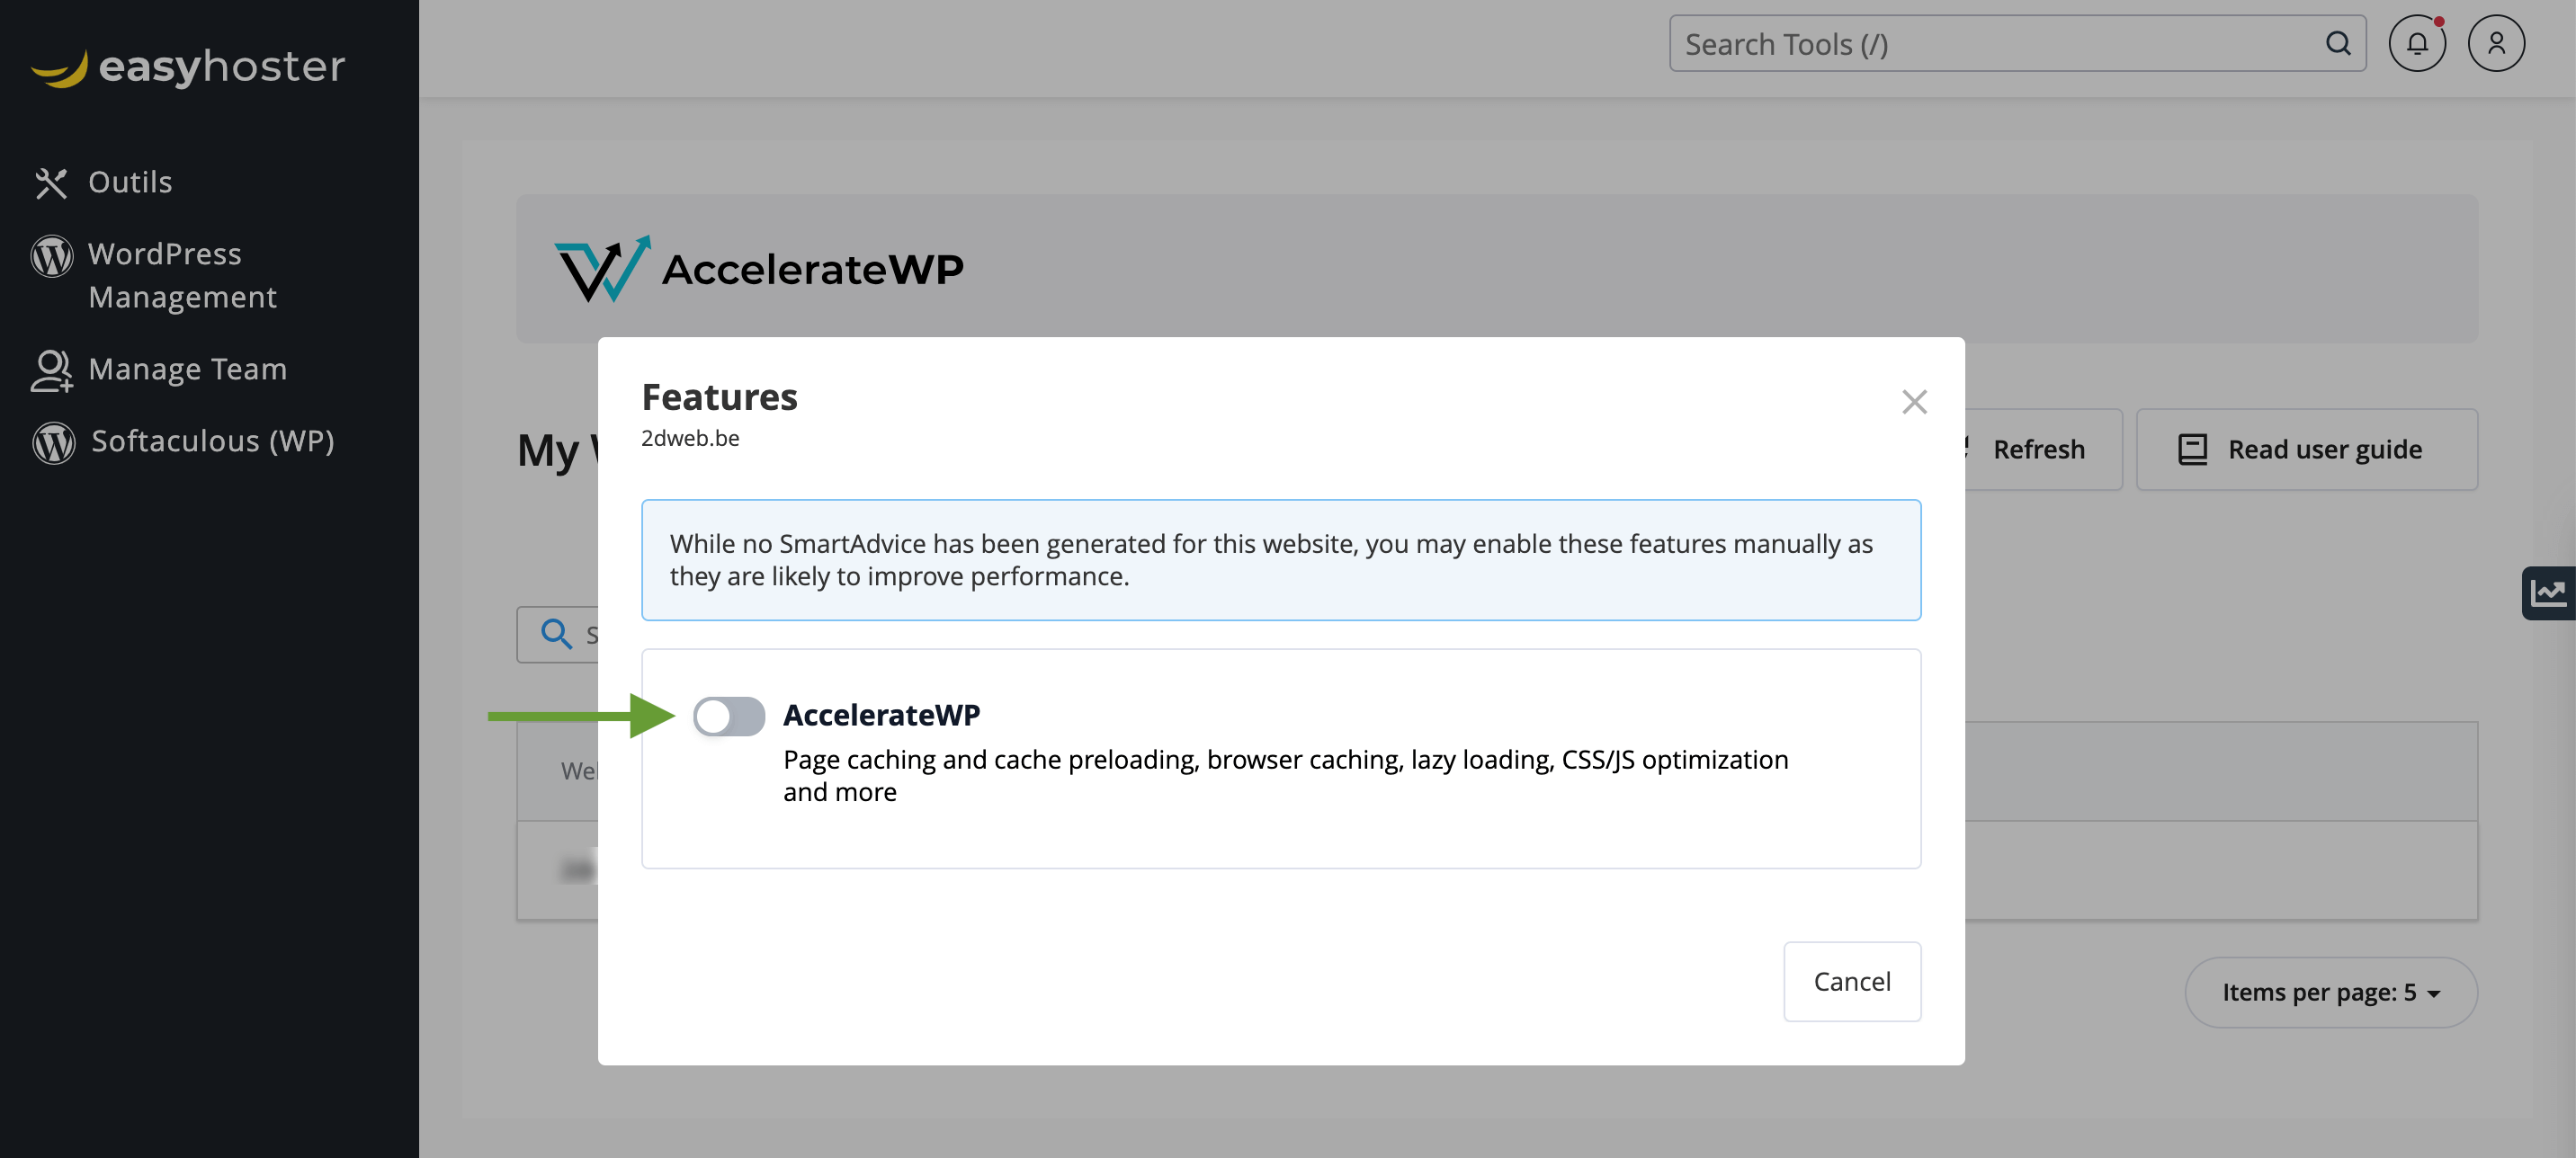Image resolution: width=2576 pixels, height=1158 pixels.
Task: Focus the Search Tools input field
Action: (1990, 44)
